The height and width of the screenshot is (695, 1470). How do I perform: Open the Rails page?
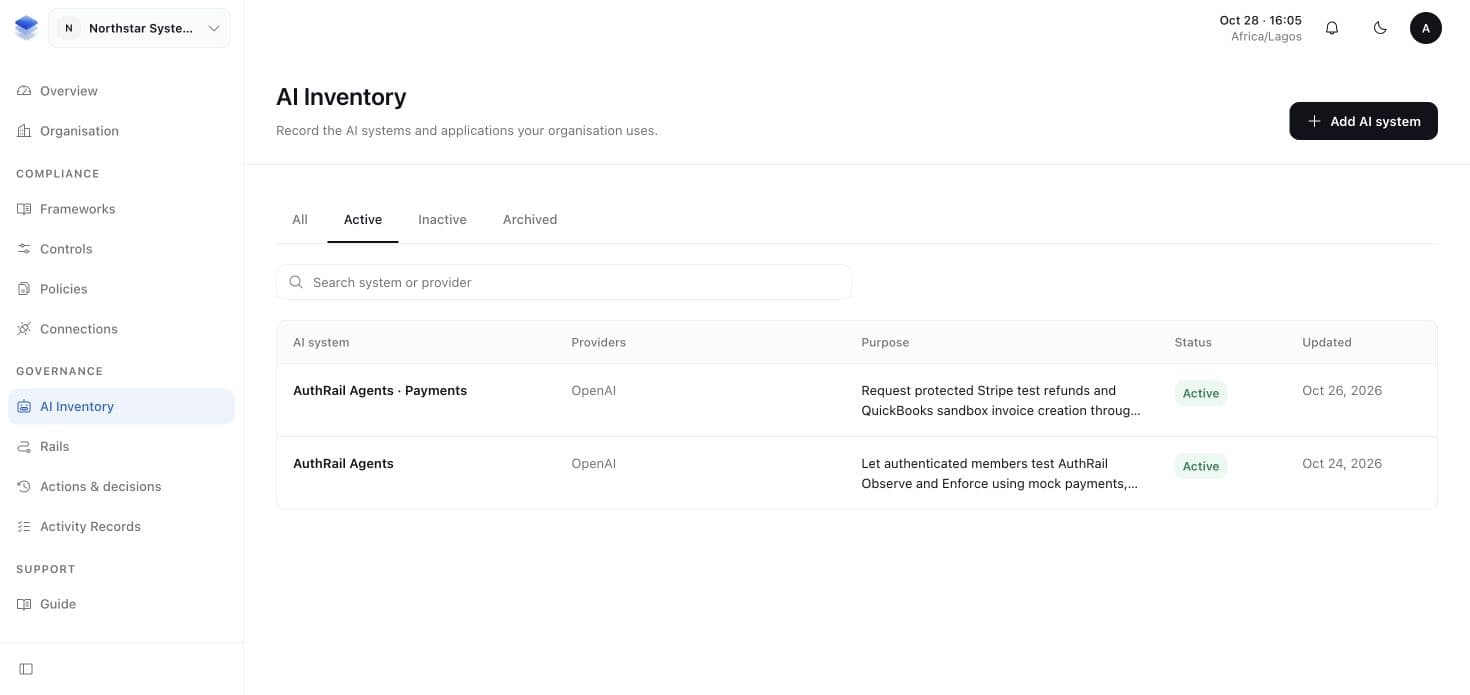pyautogui.click(x=121, y=447)
